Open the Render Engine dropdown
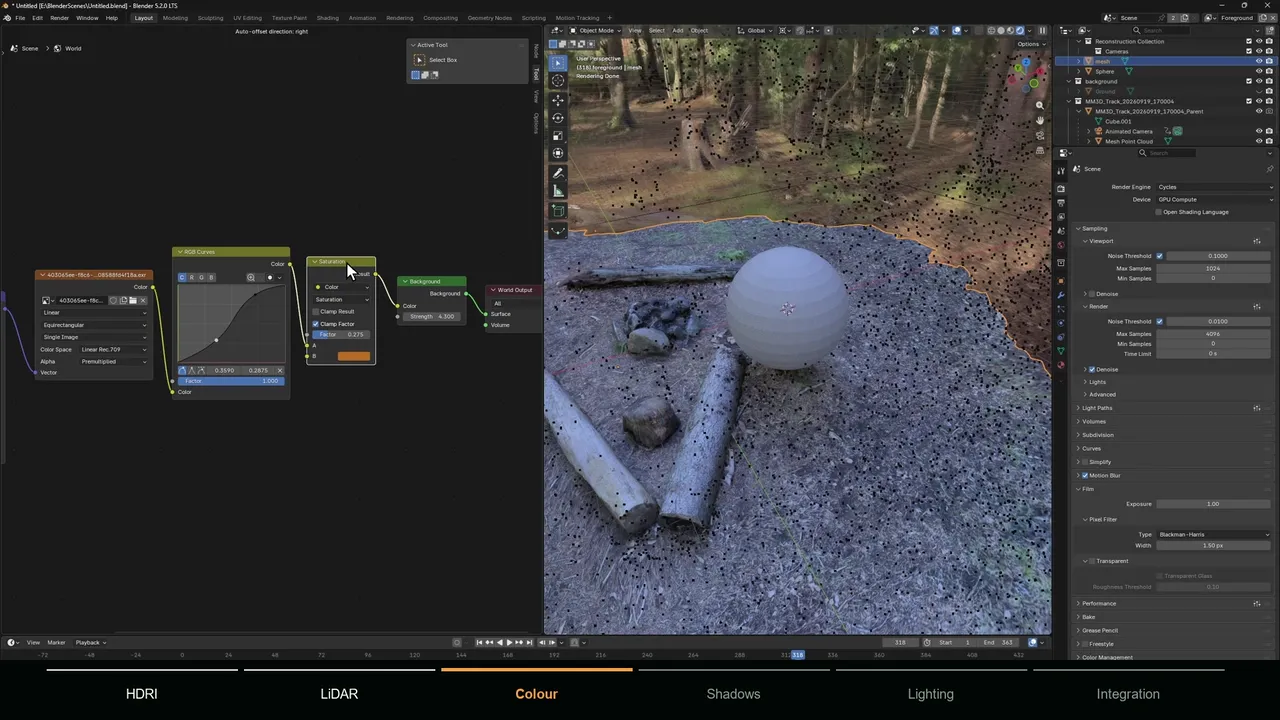Screen dimensions: 1280x720 tap(1214, 187)
